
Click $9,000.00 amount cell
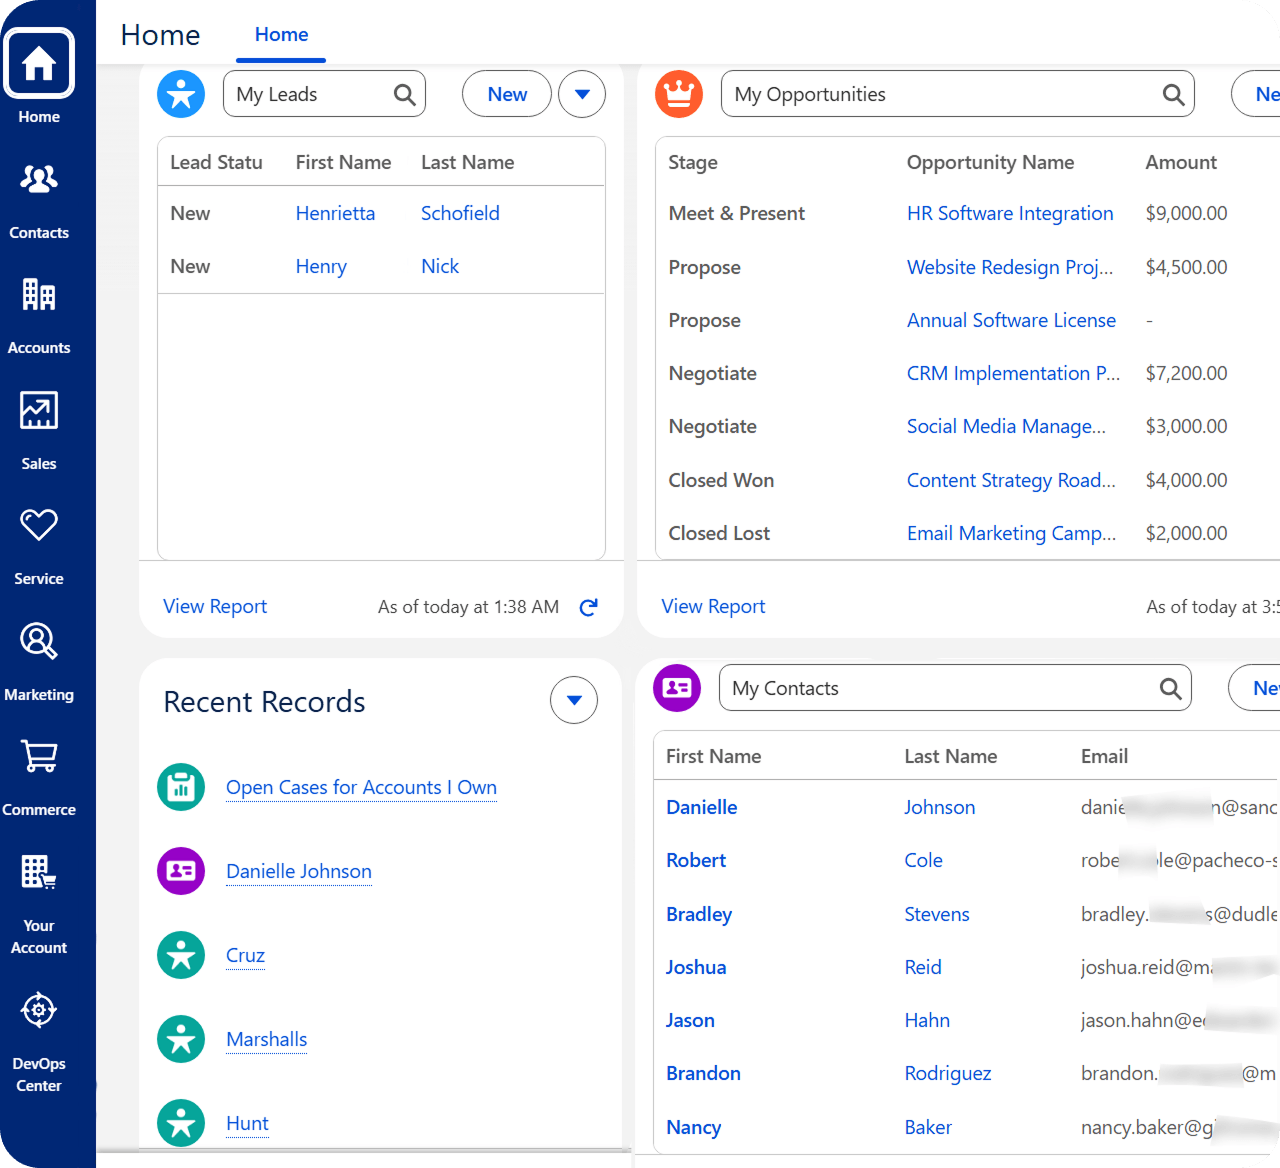(x=1186, y=213)
